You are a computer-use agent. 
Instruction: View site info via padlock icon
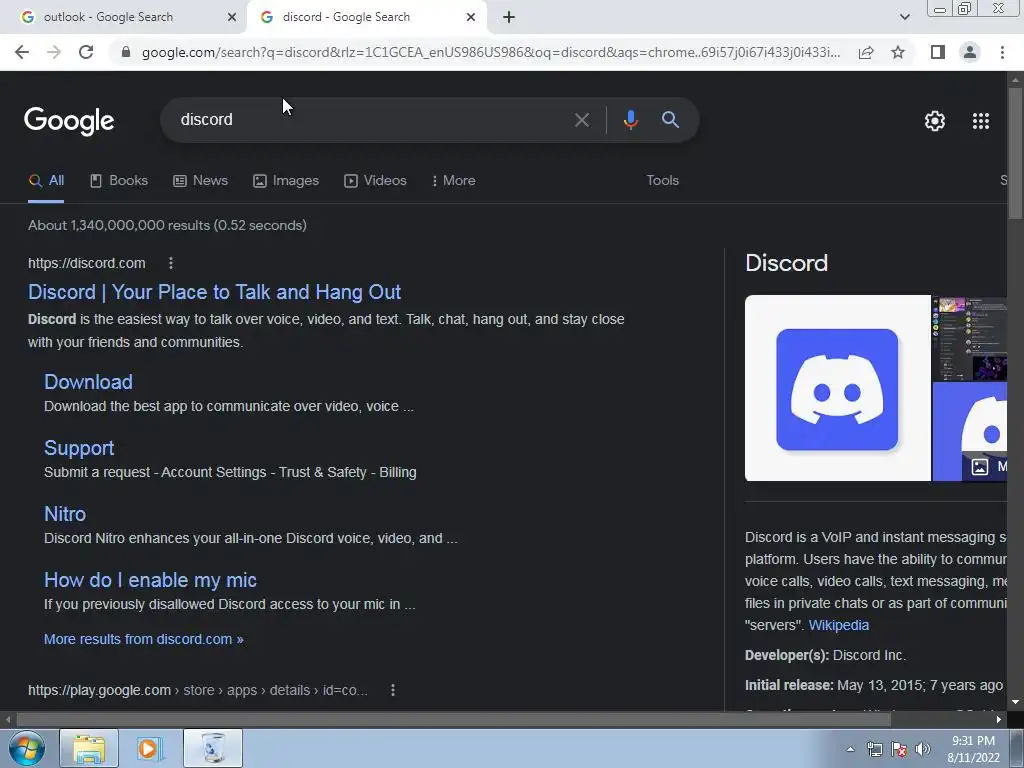[126, 52]
